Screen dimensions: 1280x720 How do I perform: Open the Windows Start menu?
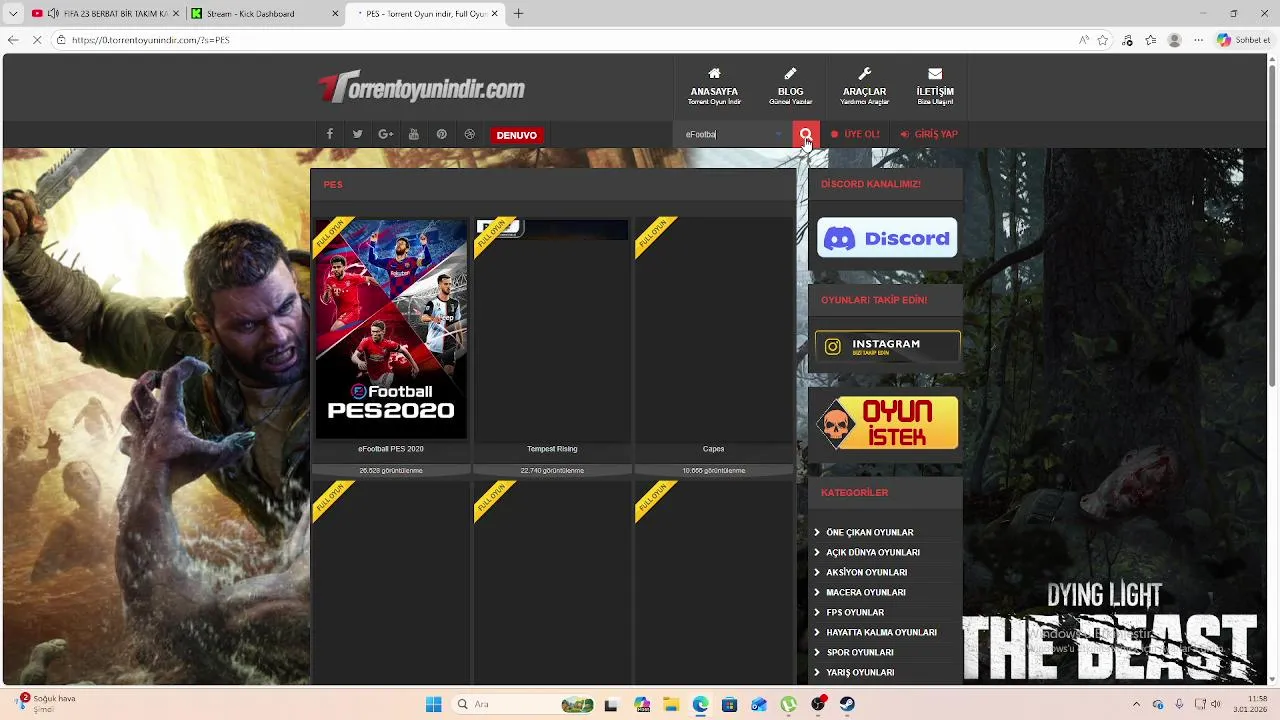433,705
